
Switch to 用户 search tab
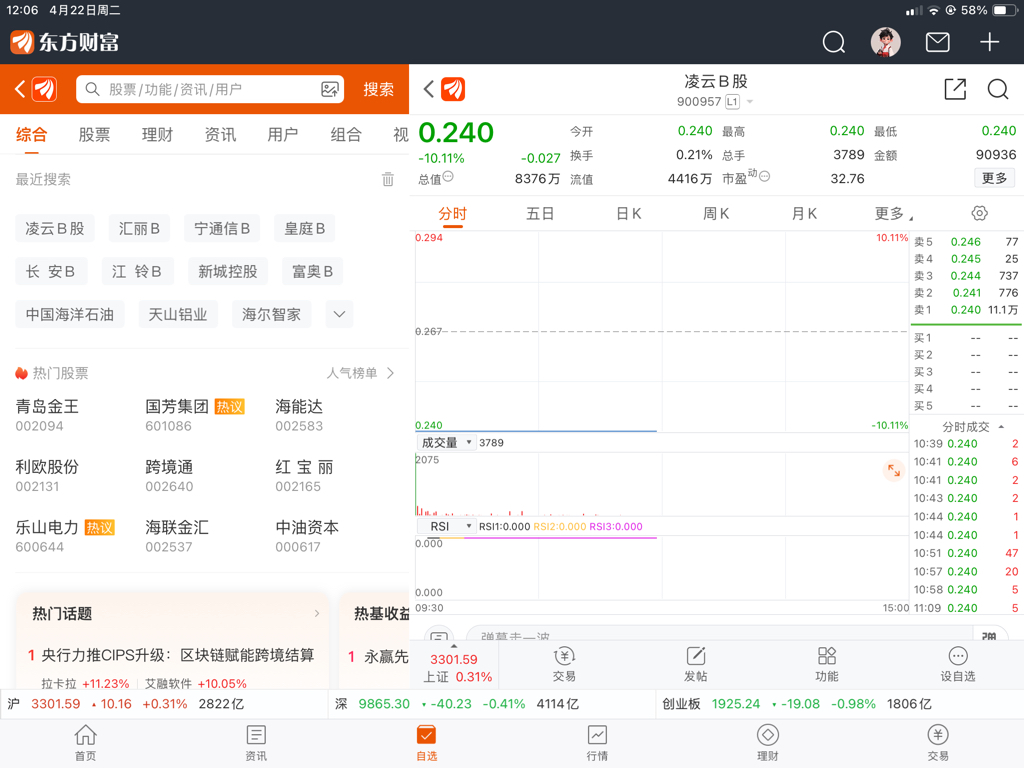pos(283,135)
